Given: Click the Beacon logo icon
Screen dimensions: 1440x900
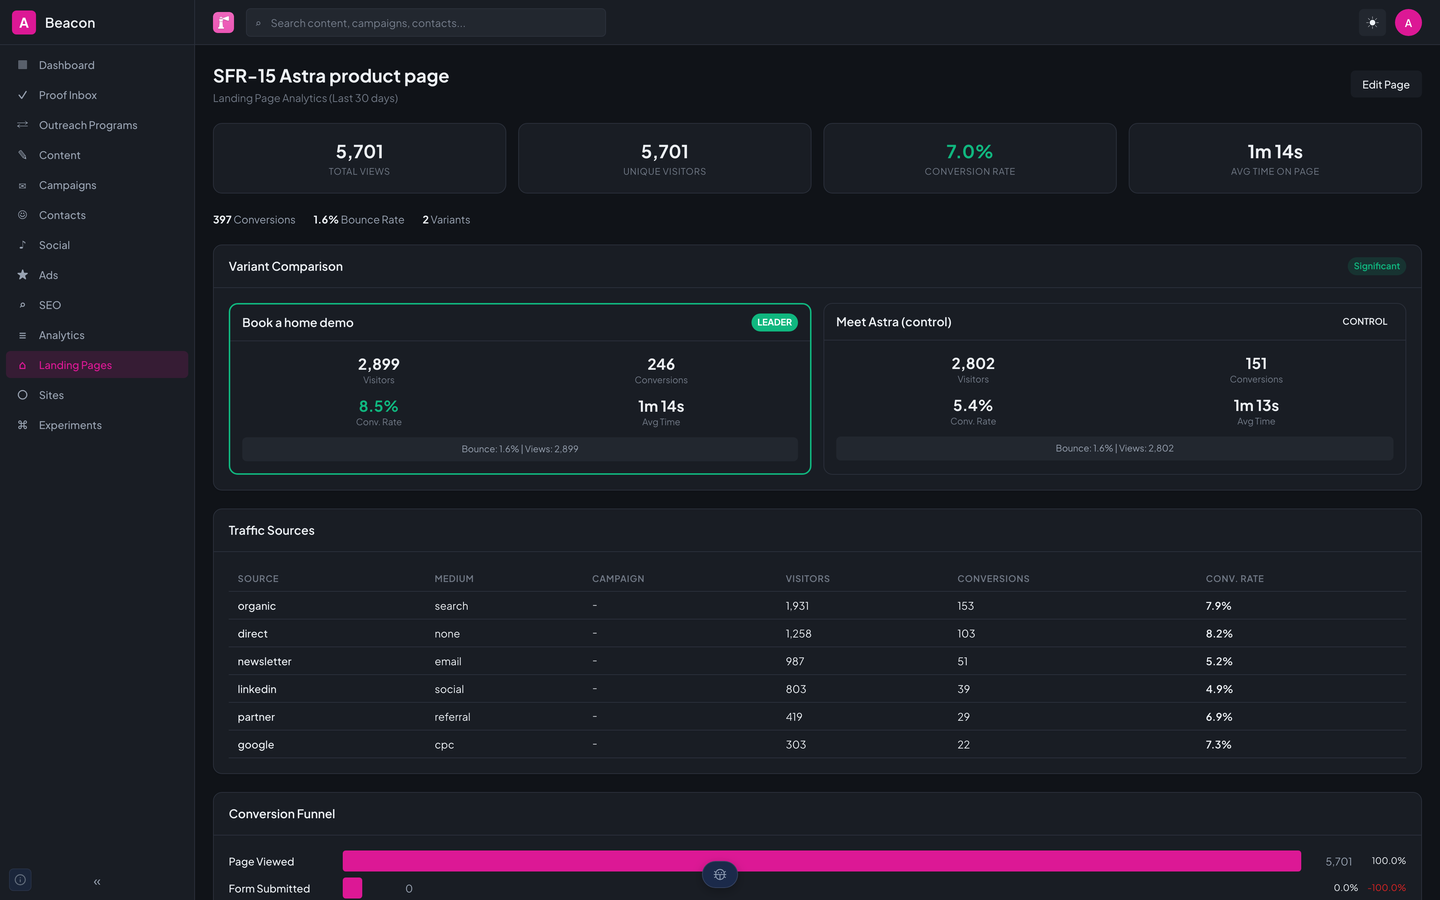Looking at the screenshot, I should [24, 22].
